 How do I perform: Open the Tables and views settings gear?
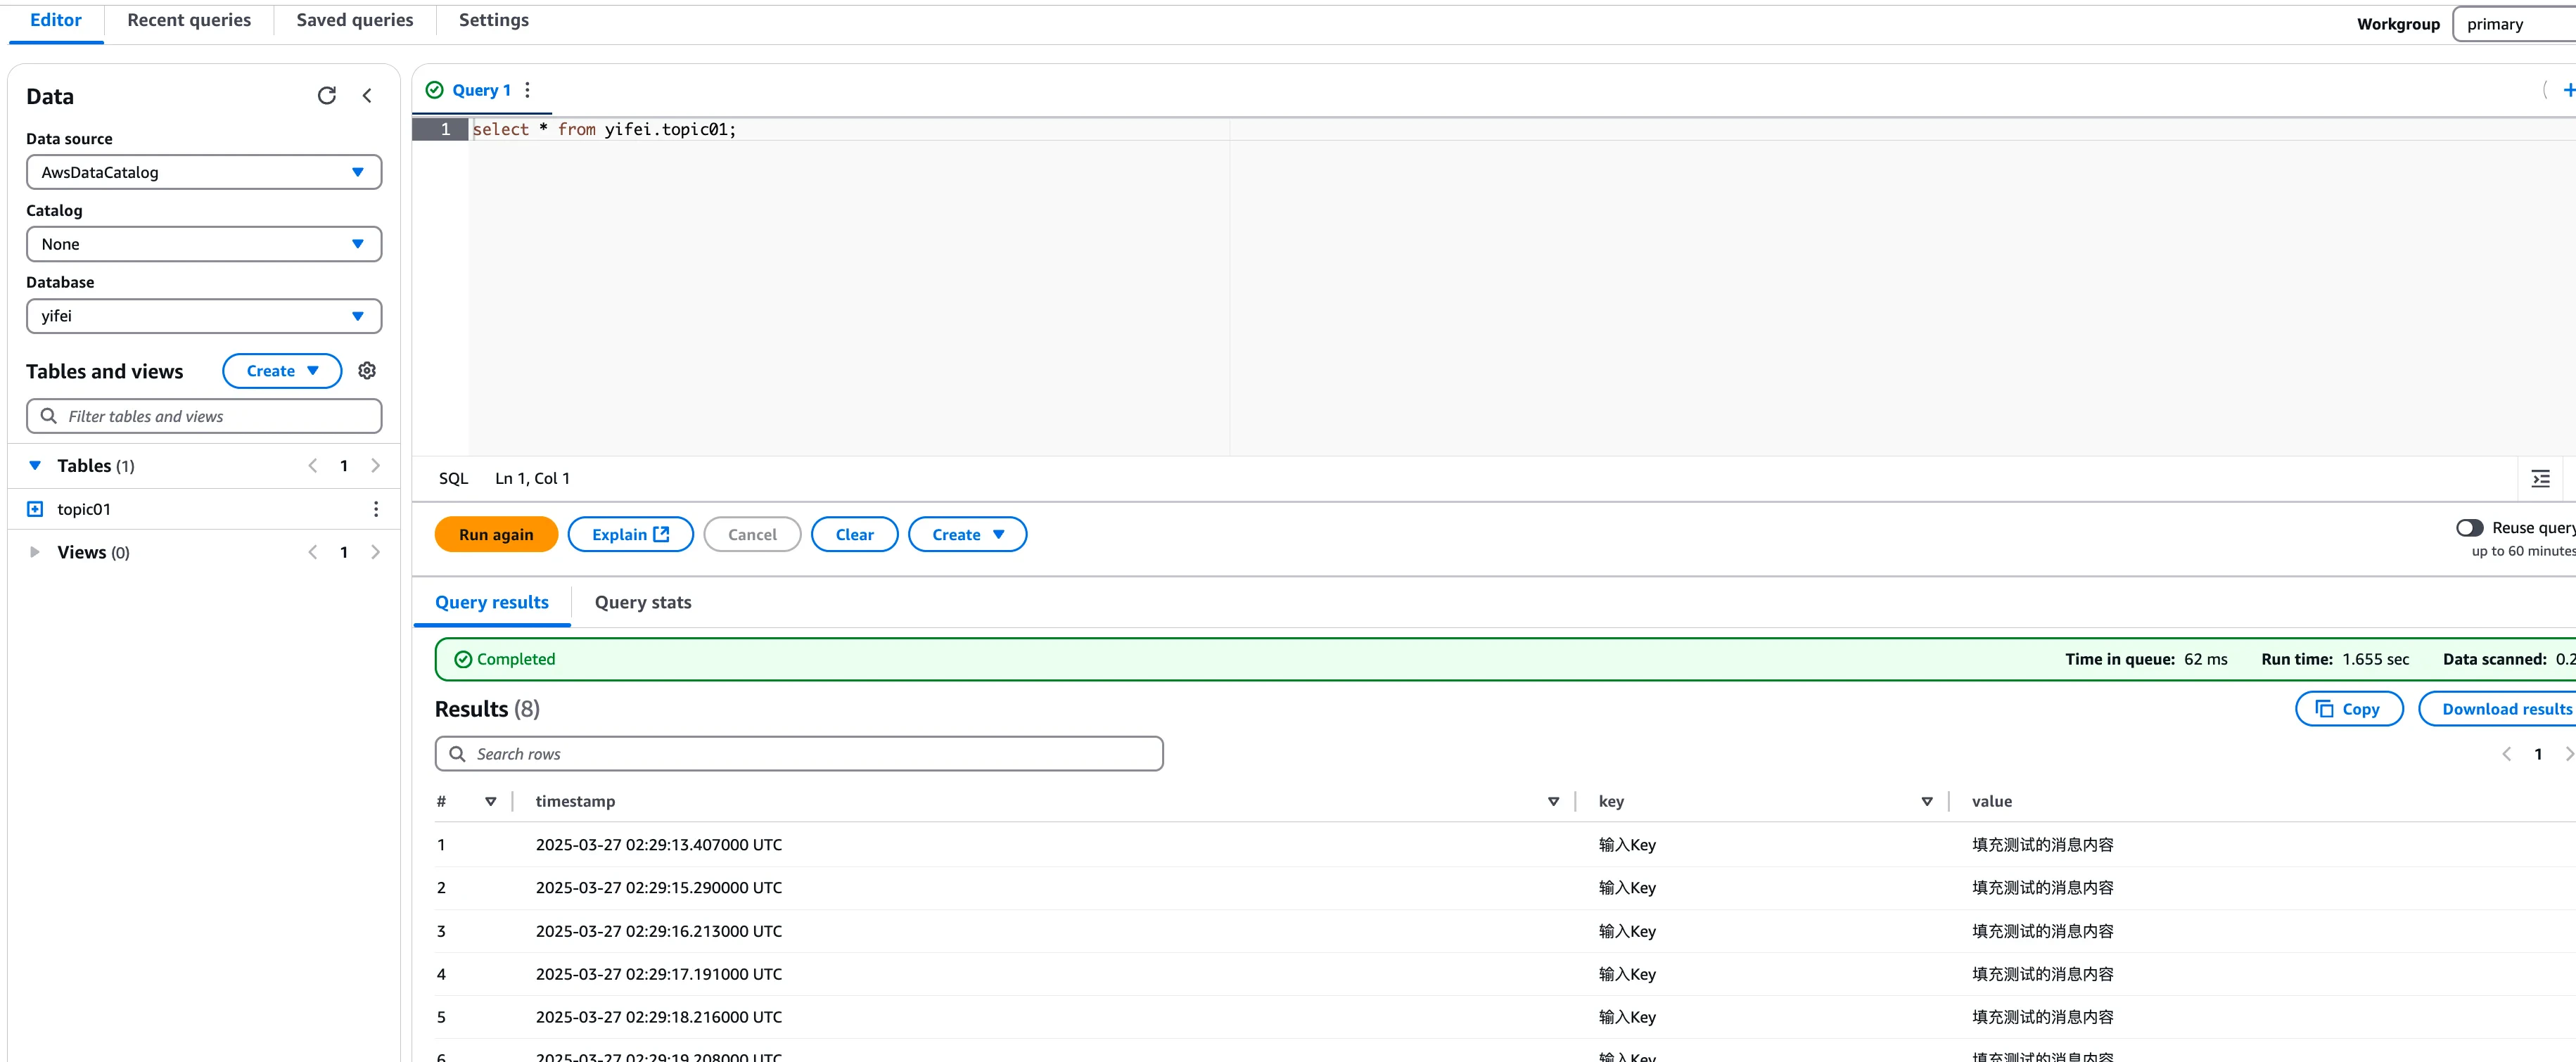[366, 370]
